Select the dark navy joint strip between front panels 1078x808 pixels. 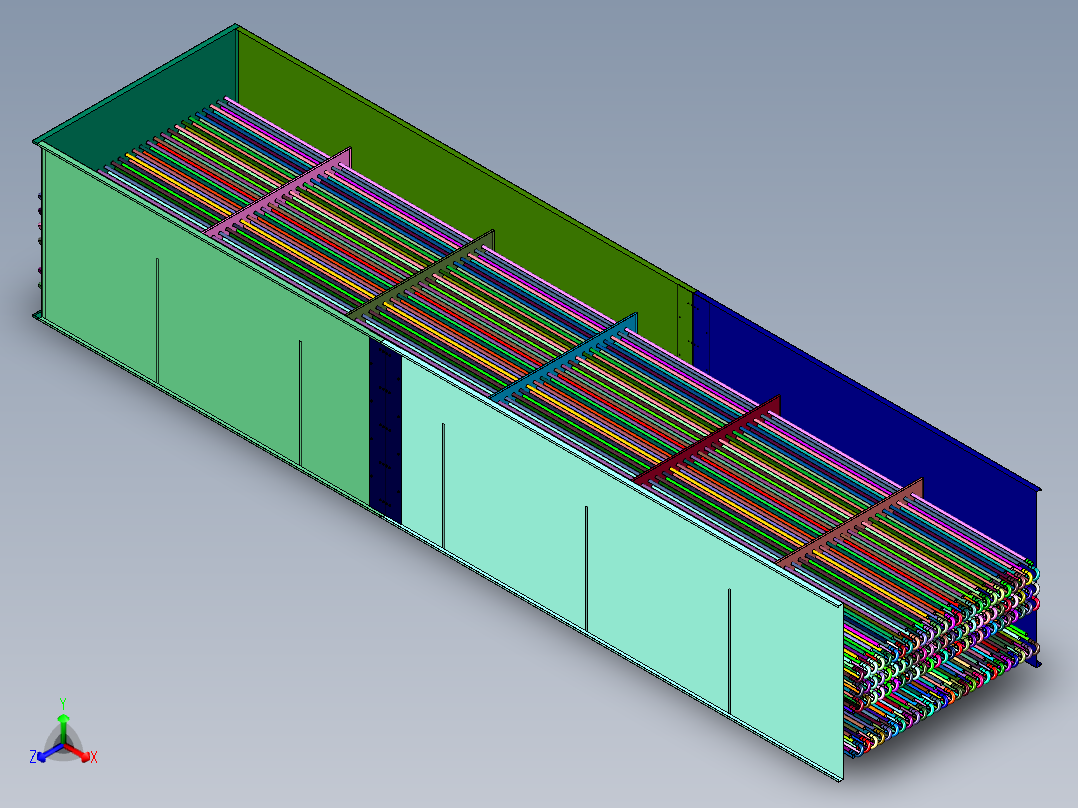(x=385, y=430)
